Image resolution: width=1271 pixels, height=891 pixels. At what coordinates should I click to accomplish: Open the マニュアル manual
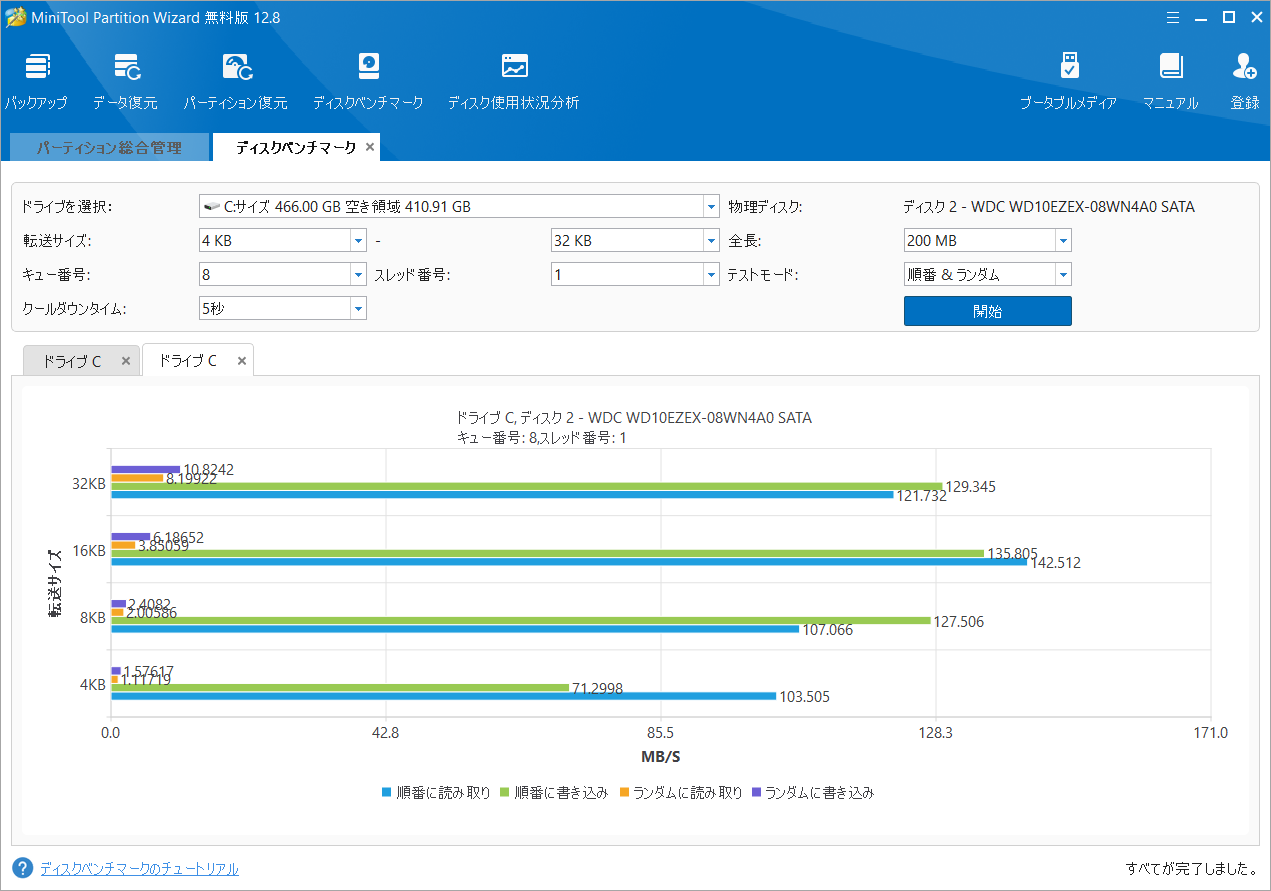point(1171,81)
